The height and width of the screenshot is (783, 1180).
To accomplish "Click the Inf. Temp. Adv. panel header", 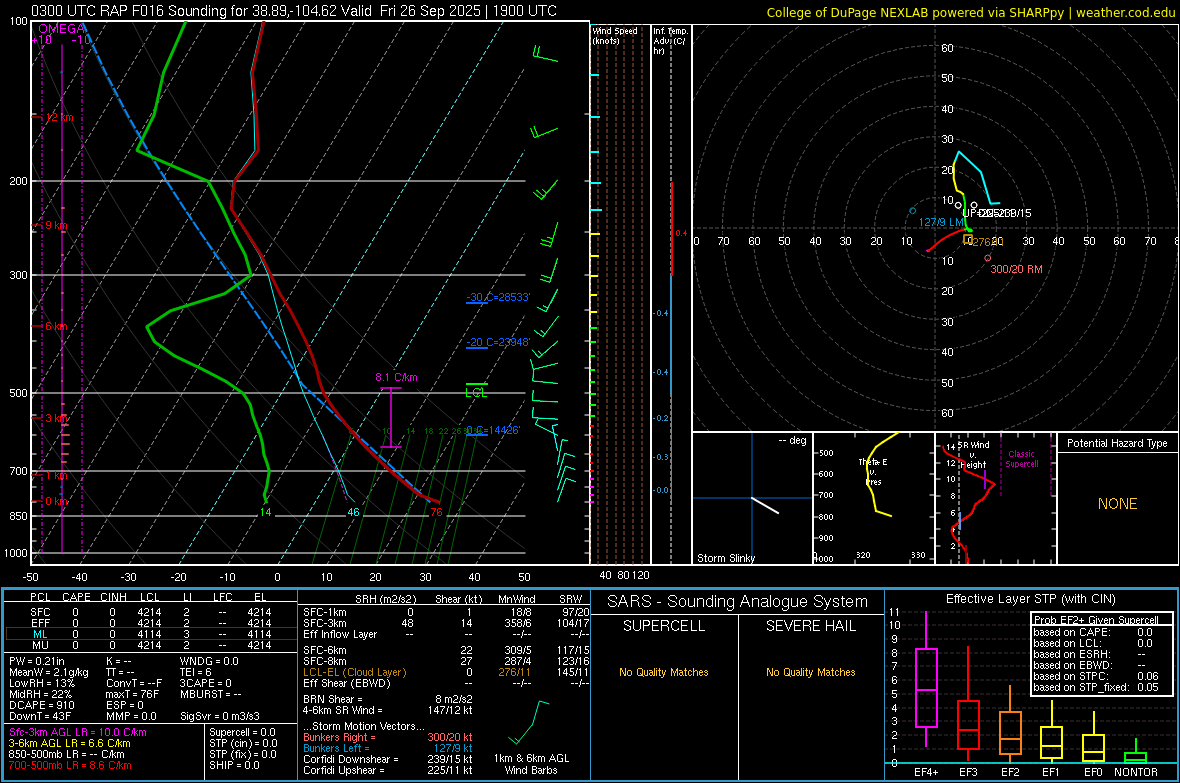I will coord(670,41).
